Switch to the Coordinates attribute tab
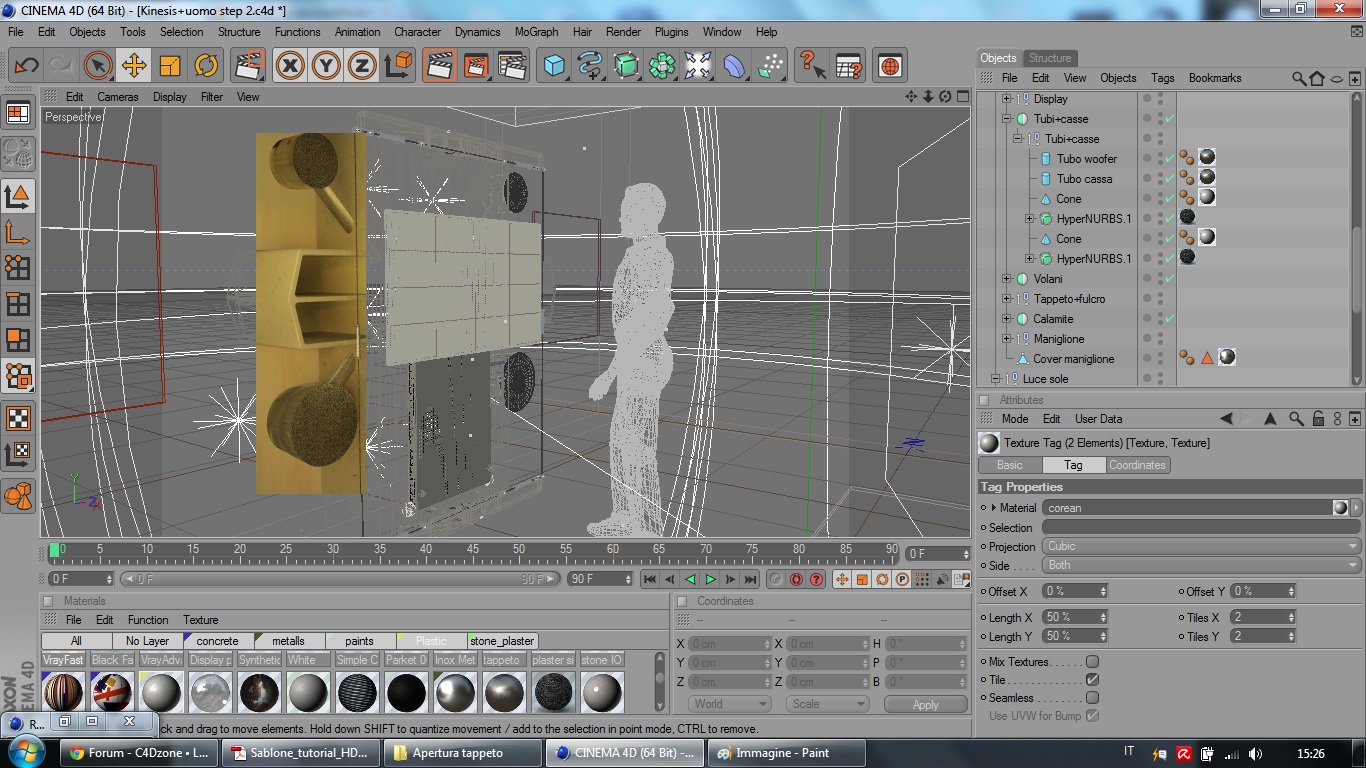Screen dimensions: 1366x768 [x=1137, y=465]
